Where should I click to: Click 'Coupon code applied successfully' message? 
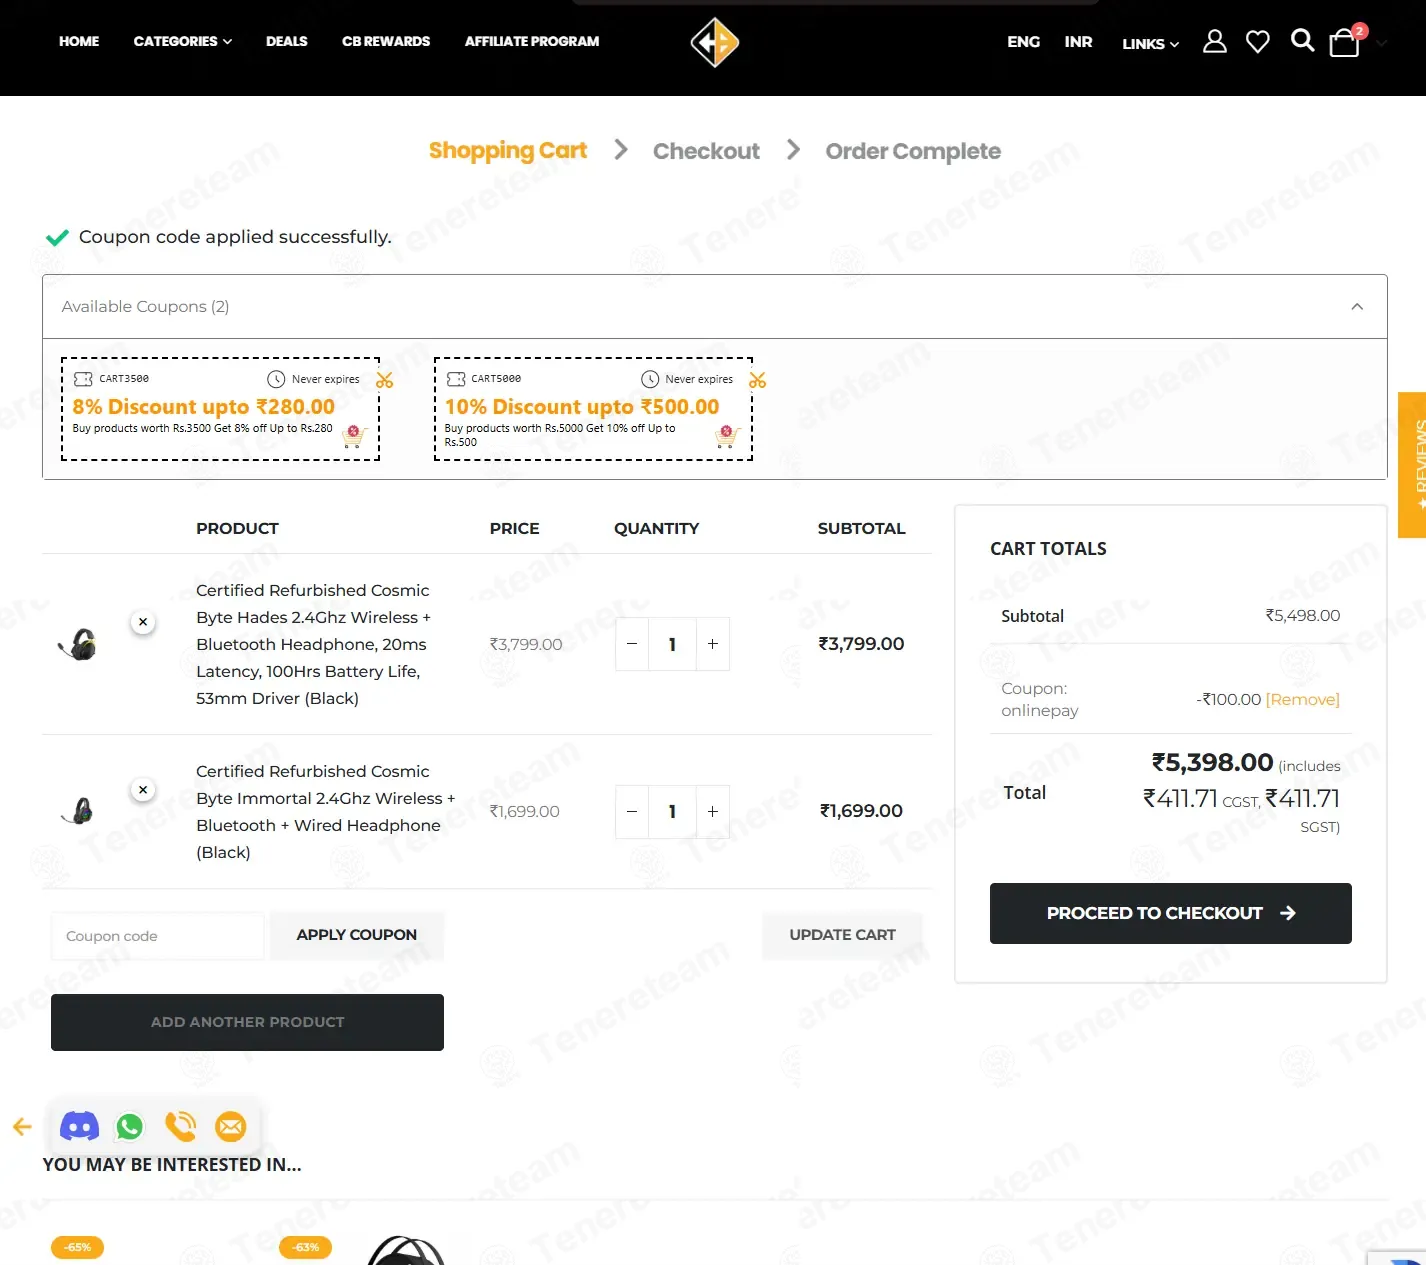pos(235,237)
